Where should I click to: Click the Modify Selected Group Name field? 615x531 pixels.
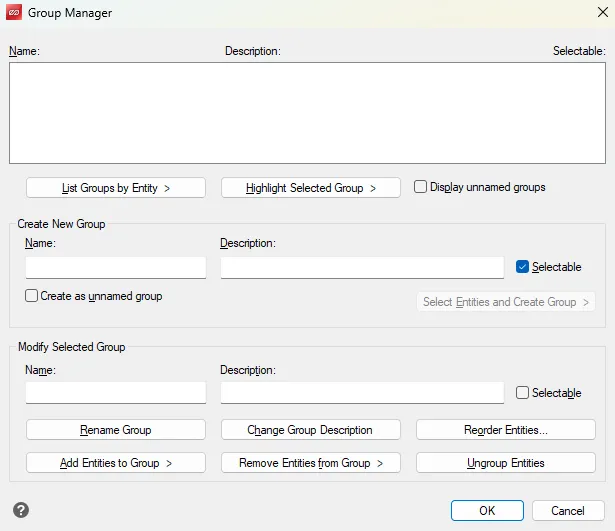116,393
